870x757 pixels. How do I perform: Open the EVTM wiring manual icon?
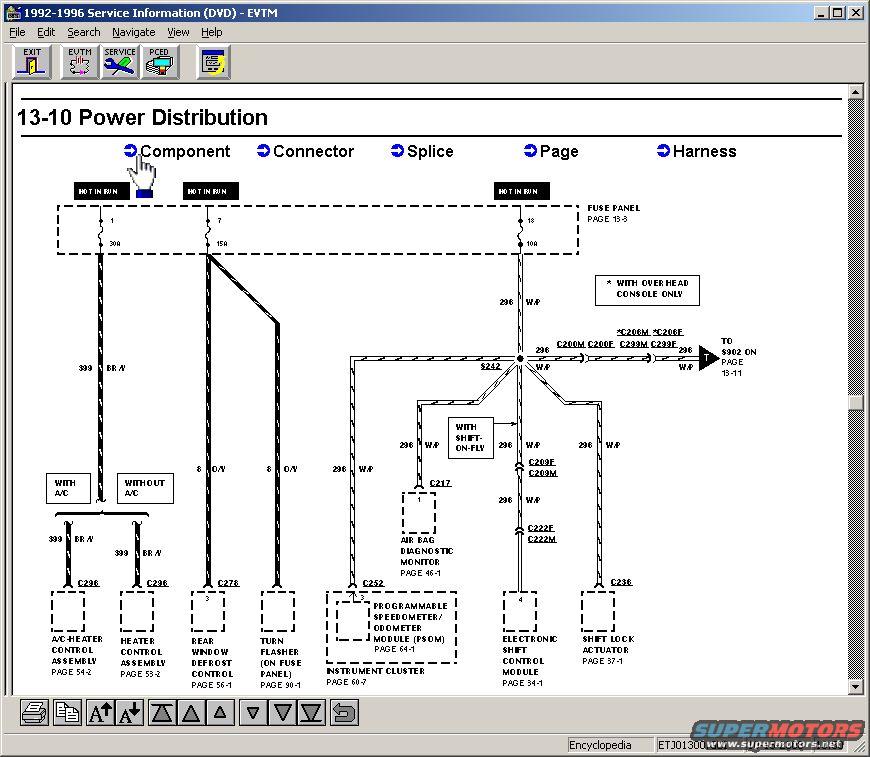(80, 62)
